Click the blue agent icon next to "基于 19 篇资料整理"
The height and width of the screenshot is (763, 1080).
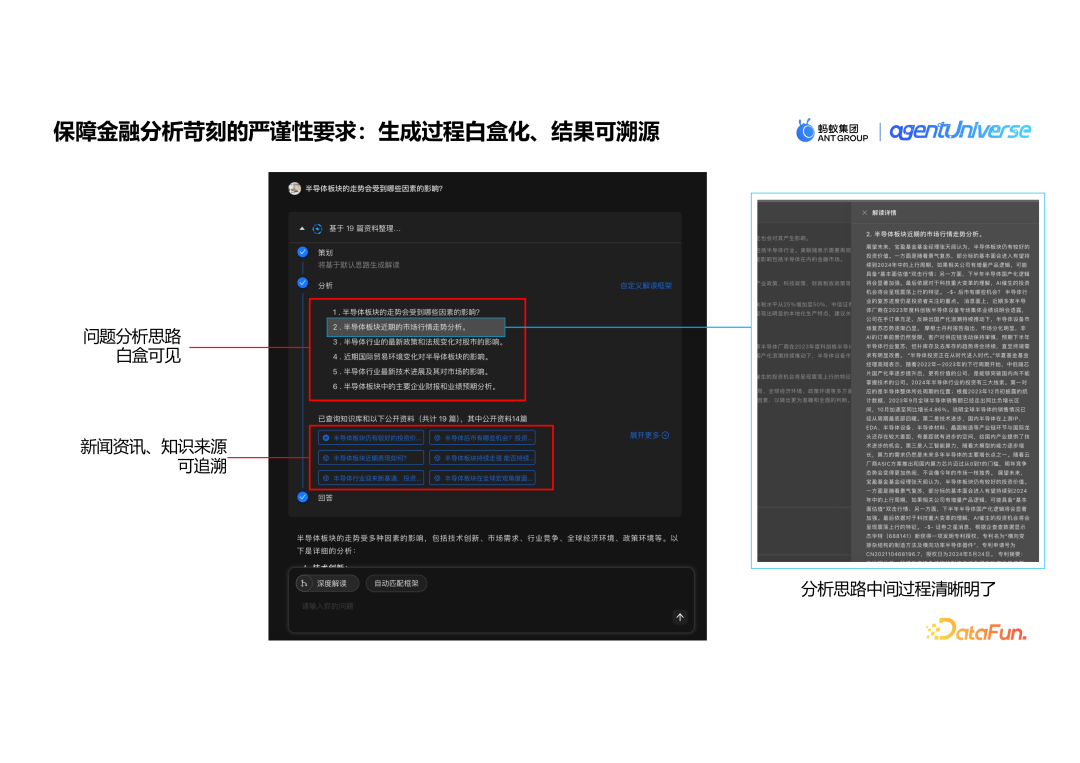[316, 227]
